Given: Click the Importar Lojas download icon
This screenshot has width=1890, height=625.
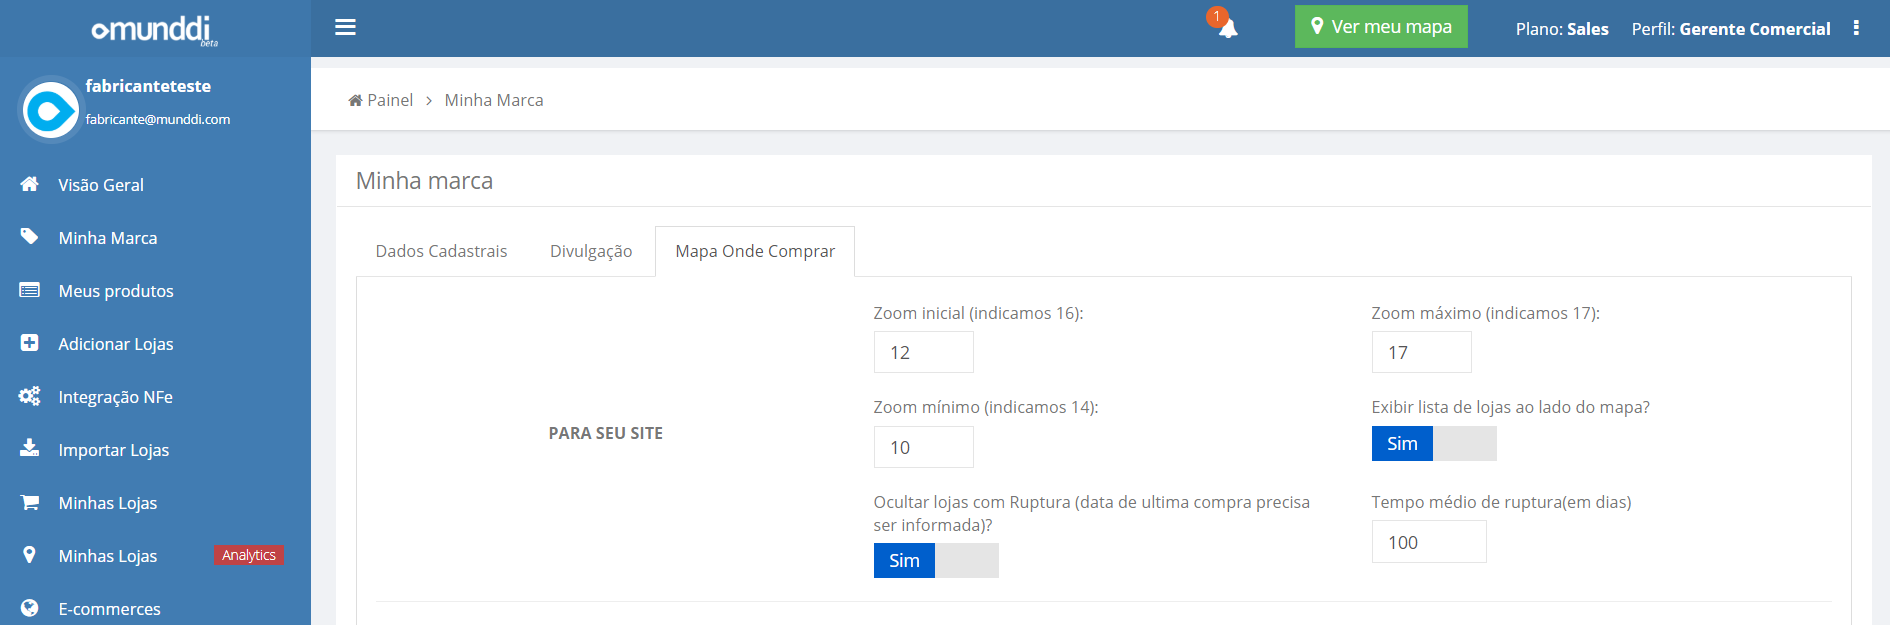Looking at the screenshot, I should coord(30,448).
